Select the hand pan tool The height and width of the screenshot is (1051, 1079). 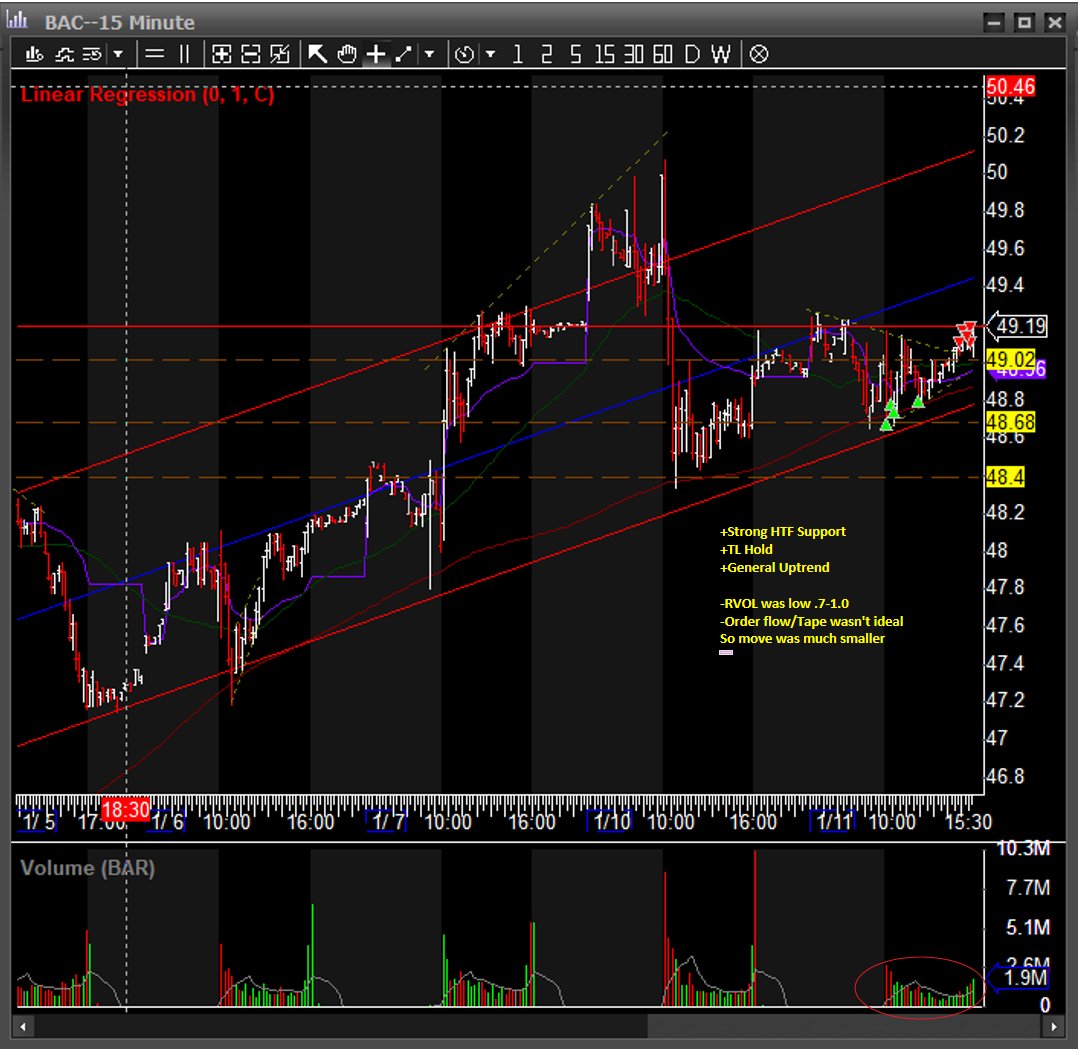coord(347,54)
